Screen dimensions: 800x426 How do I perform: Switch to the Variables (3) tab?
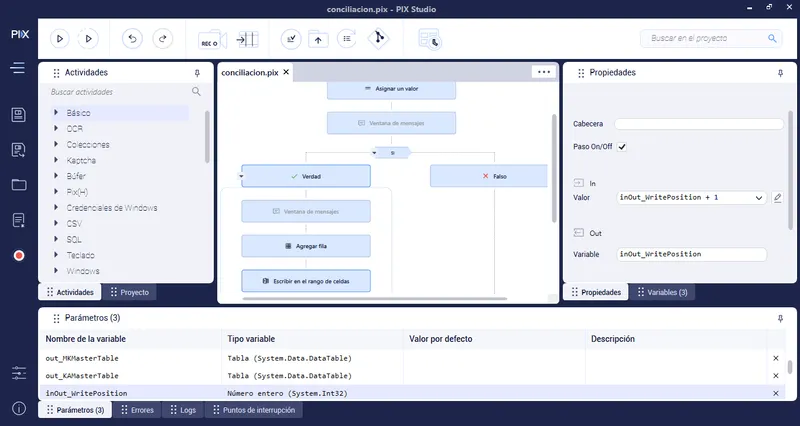click(662, 292)
